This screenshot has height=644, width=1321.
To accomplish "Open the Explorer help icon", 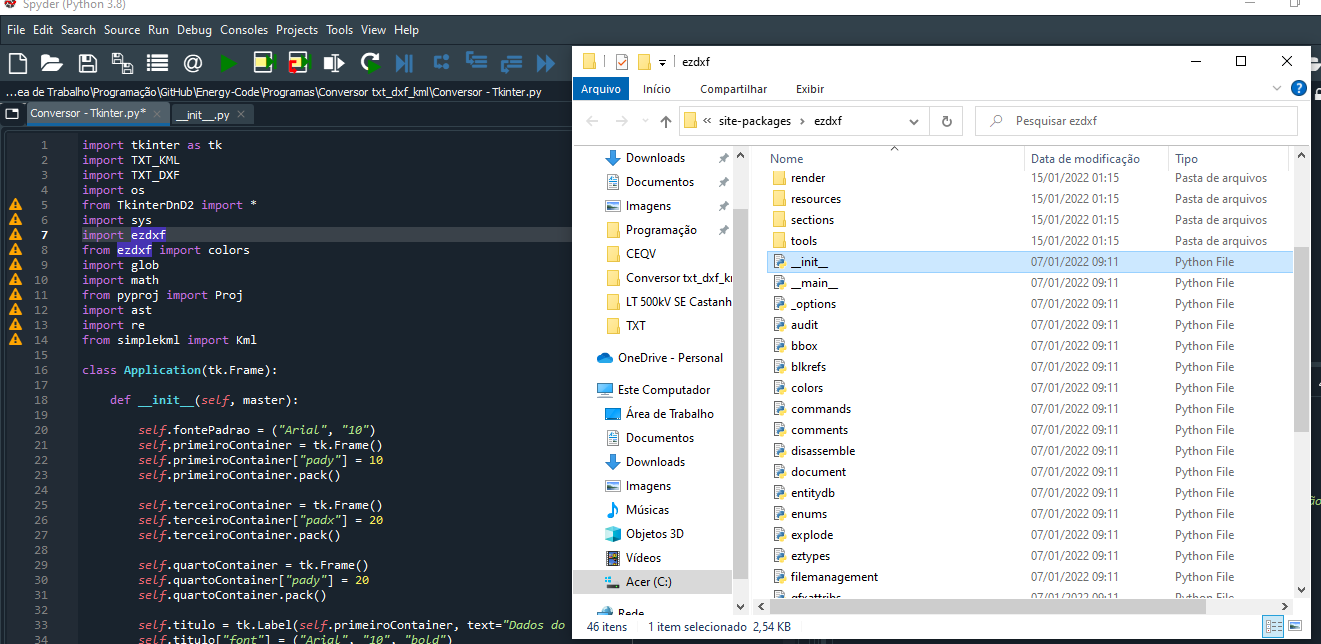I will click(x=1298, y=89).
